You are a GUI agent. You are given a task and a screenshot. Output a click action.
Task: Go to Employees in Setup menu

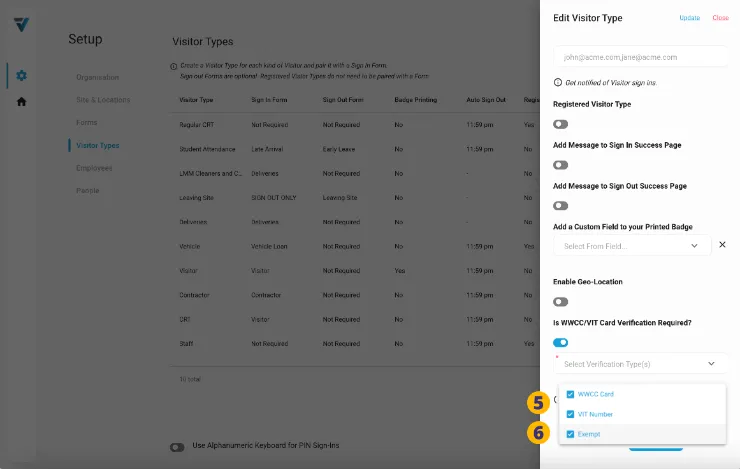click(94, 168)
